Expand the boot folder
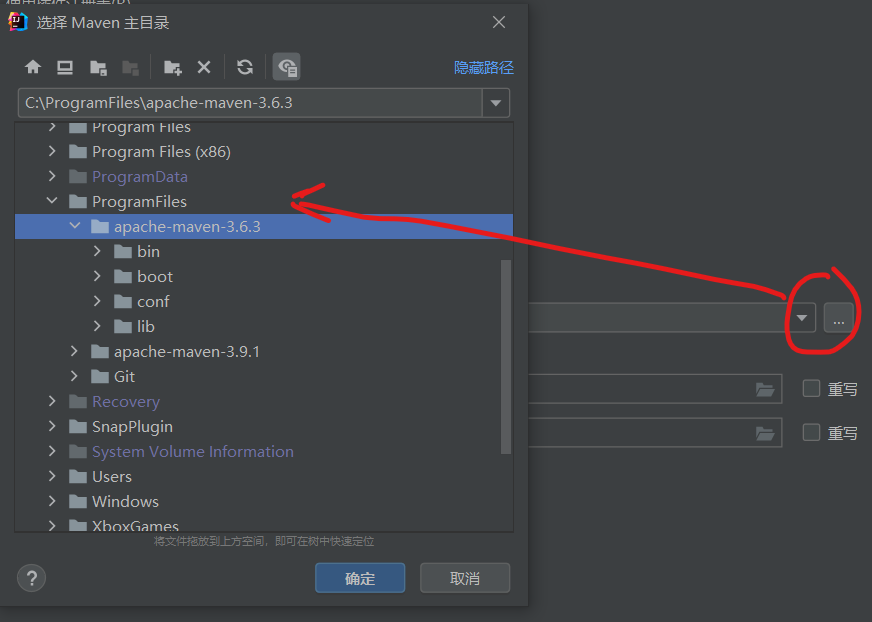The image size is (872, 622). (97, 276)
